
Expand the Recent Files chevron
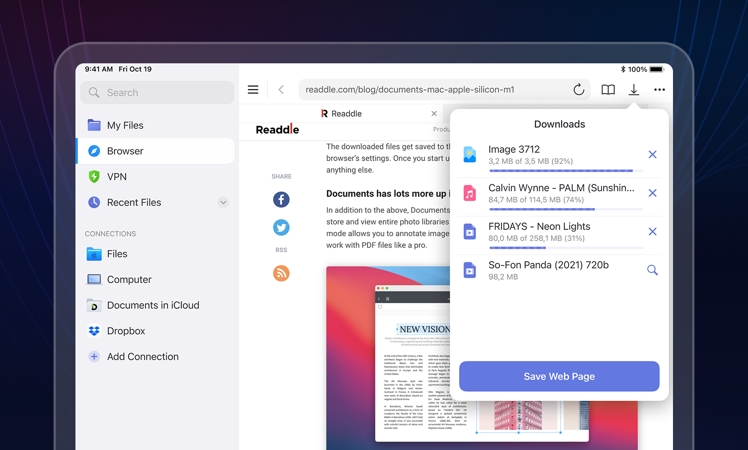point(223,203)
